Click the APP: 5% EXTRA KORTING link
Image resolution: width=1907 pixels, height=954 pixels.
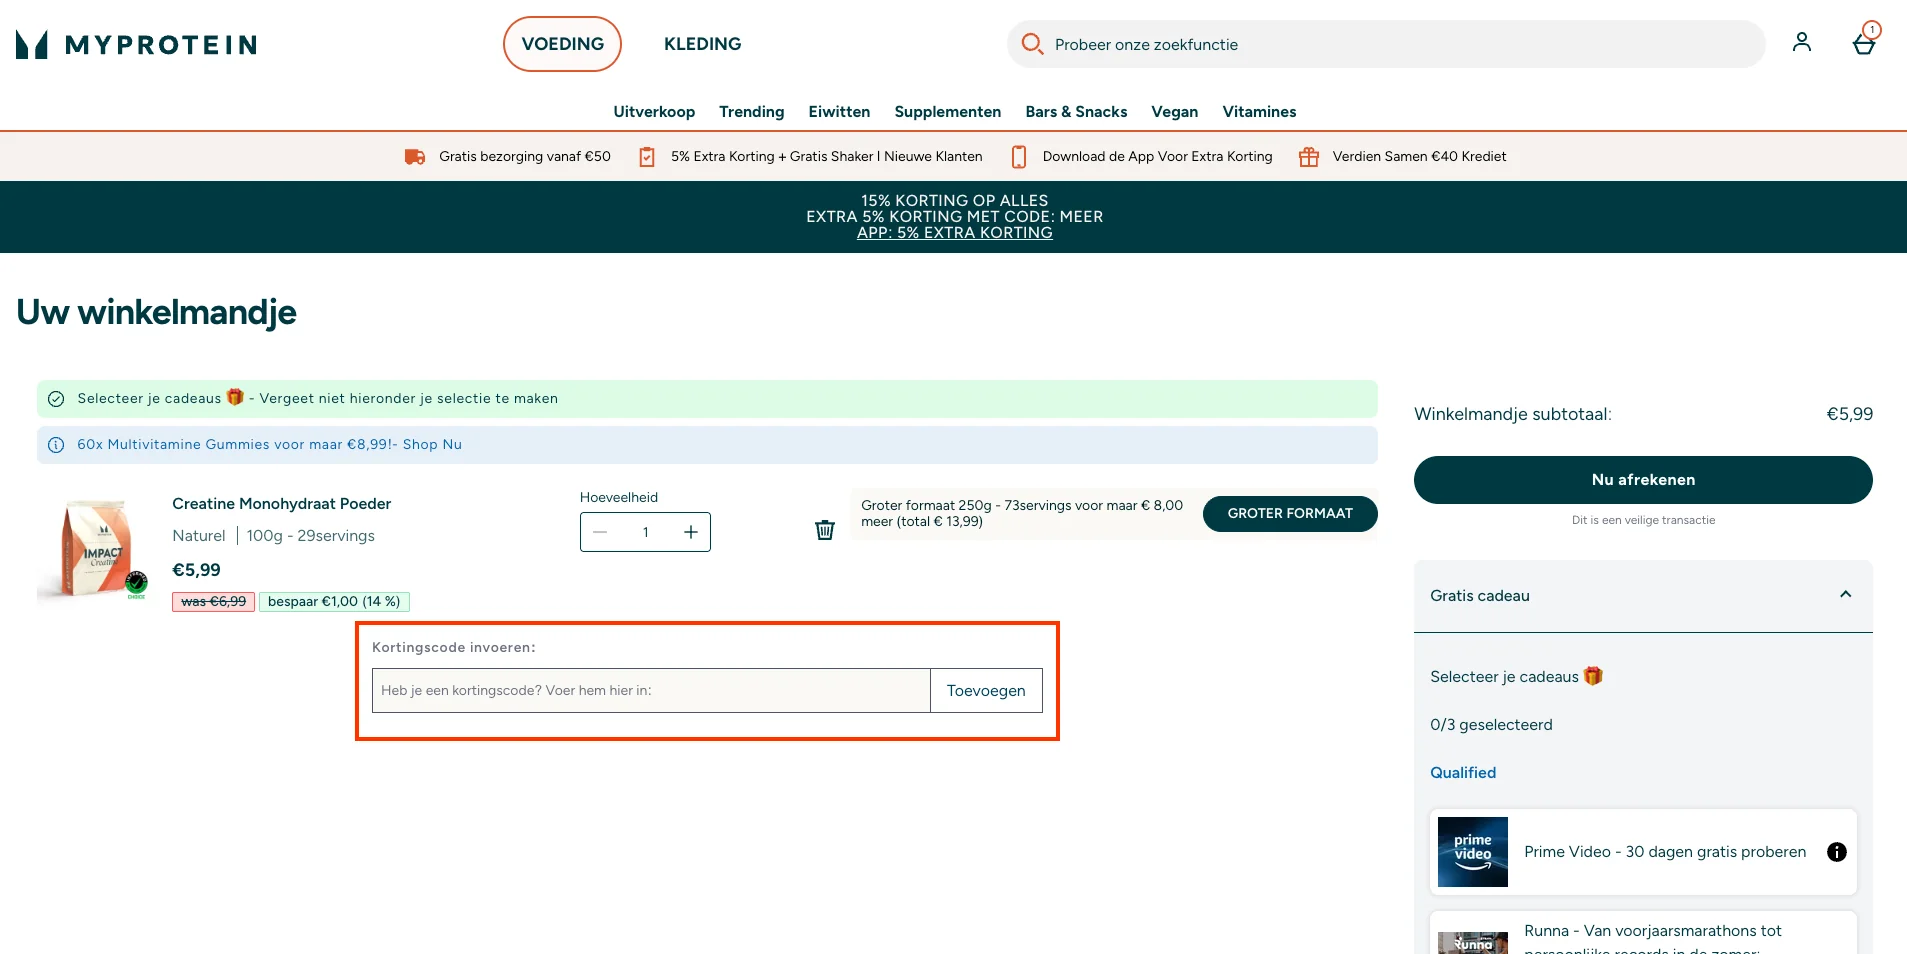955,233
